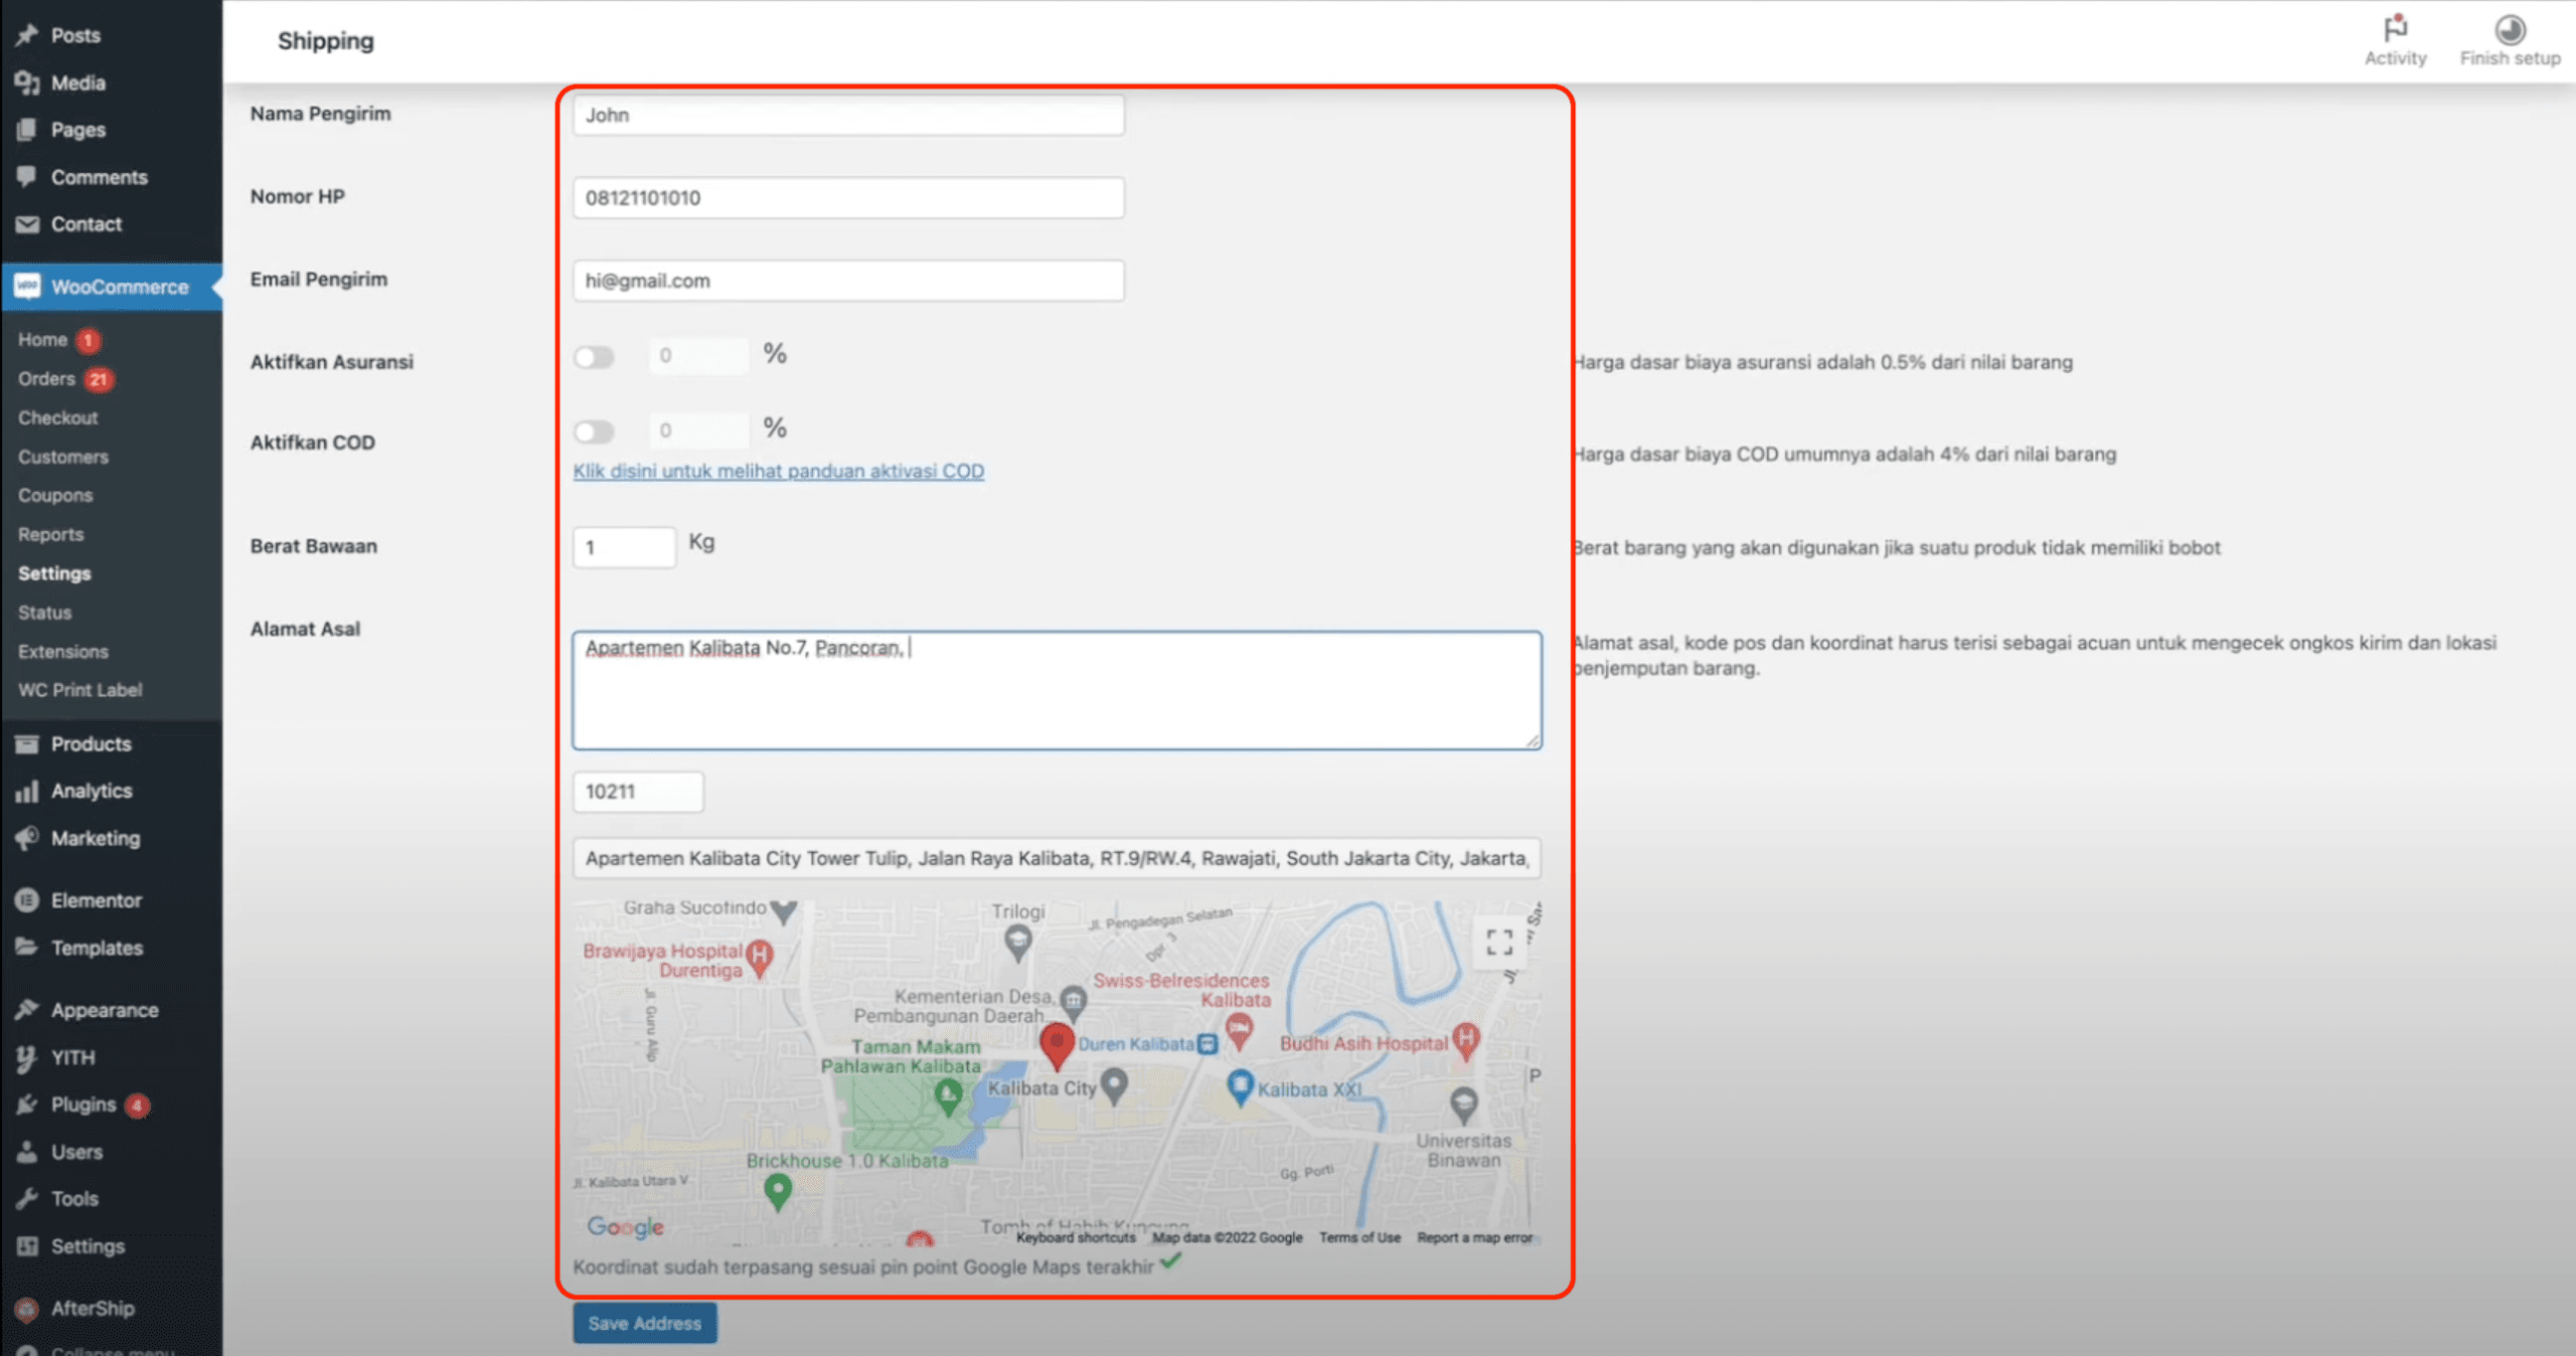The height and width of the screenshot is (1356, 2576).
Task: Open the Marketing megaphone icon
Action: (27, 838)
